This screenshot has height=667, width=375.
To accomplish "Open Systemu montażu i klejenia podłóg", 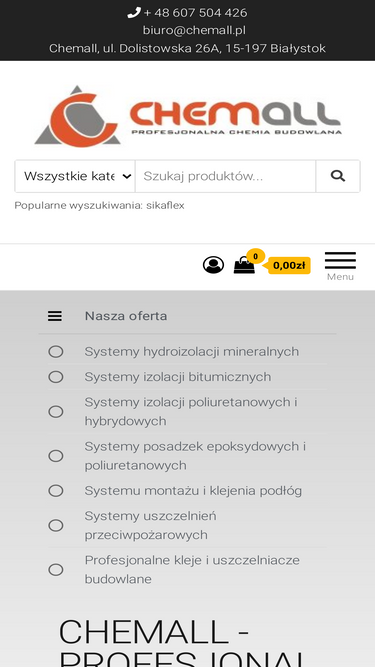I will pyautogui.click(x=193, y=491).
